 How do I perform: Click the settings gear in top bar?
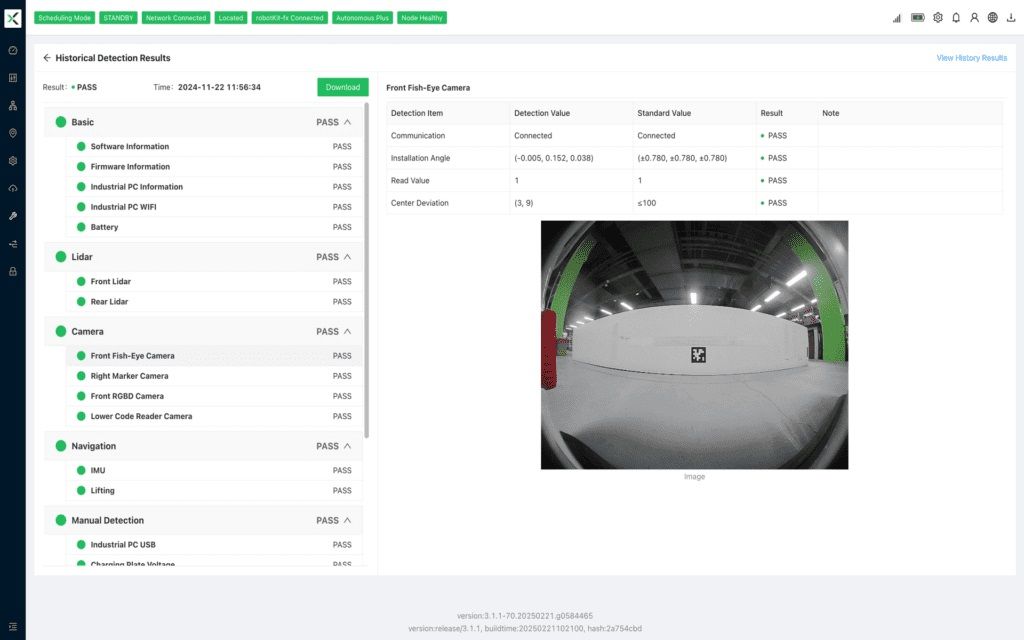938,18
